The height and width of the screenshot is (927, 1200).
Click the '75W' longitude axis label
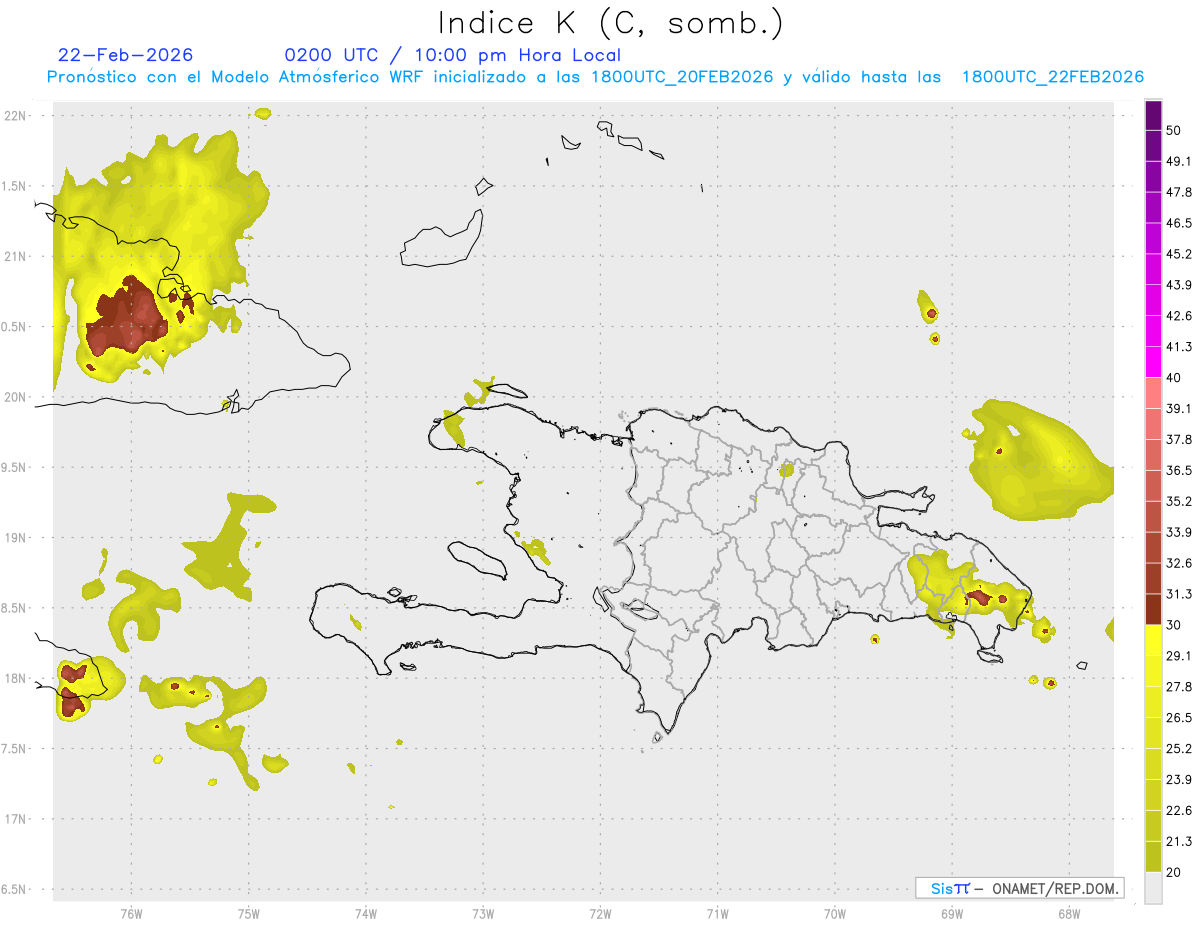[249, 913]
